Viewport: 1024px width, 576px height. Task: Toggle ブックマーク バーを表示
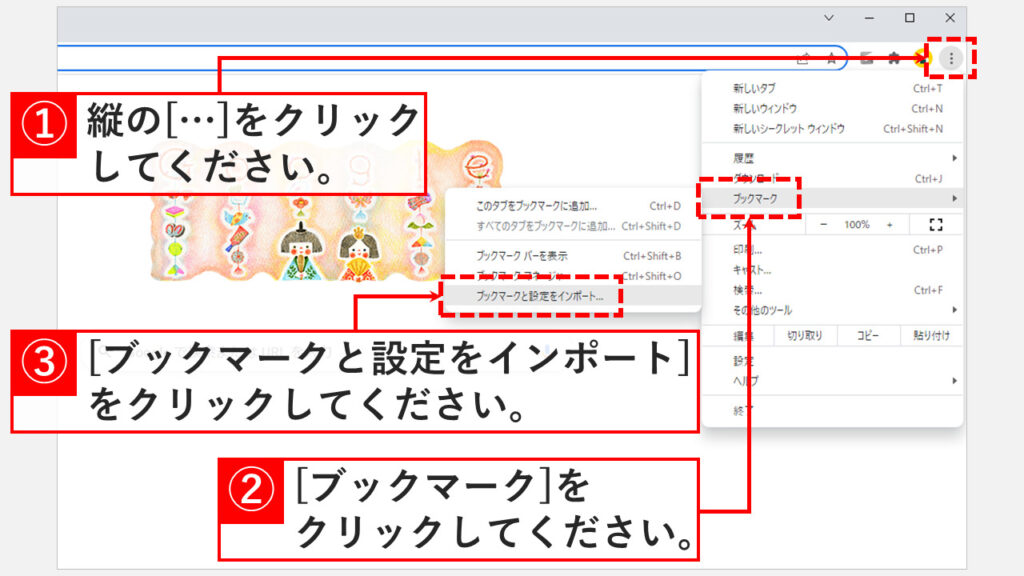coord(573,255)
